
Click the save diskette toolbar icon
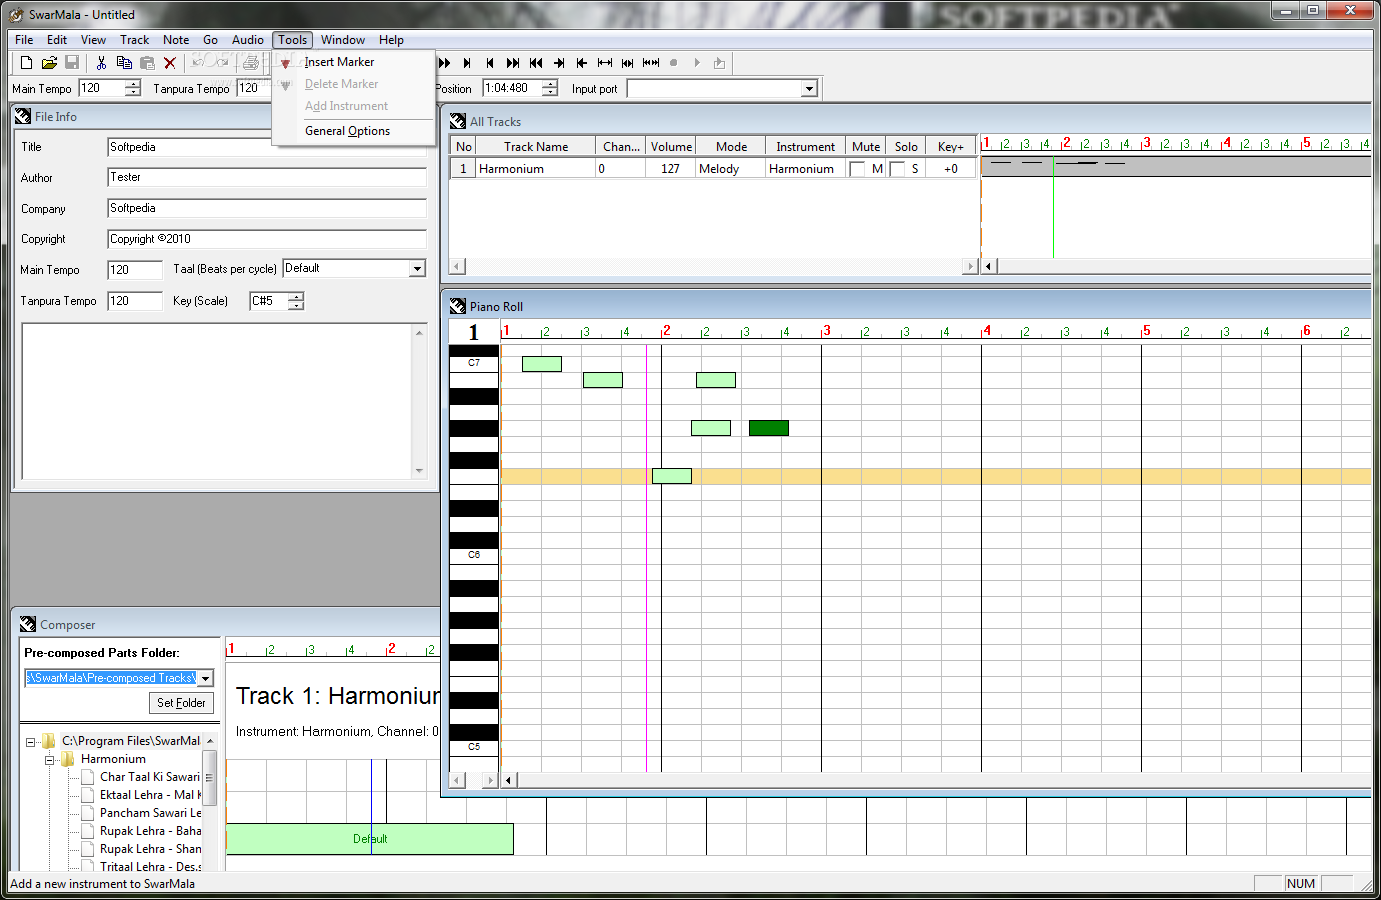click(72, 63)
